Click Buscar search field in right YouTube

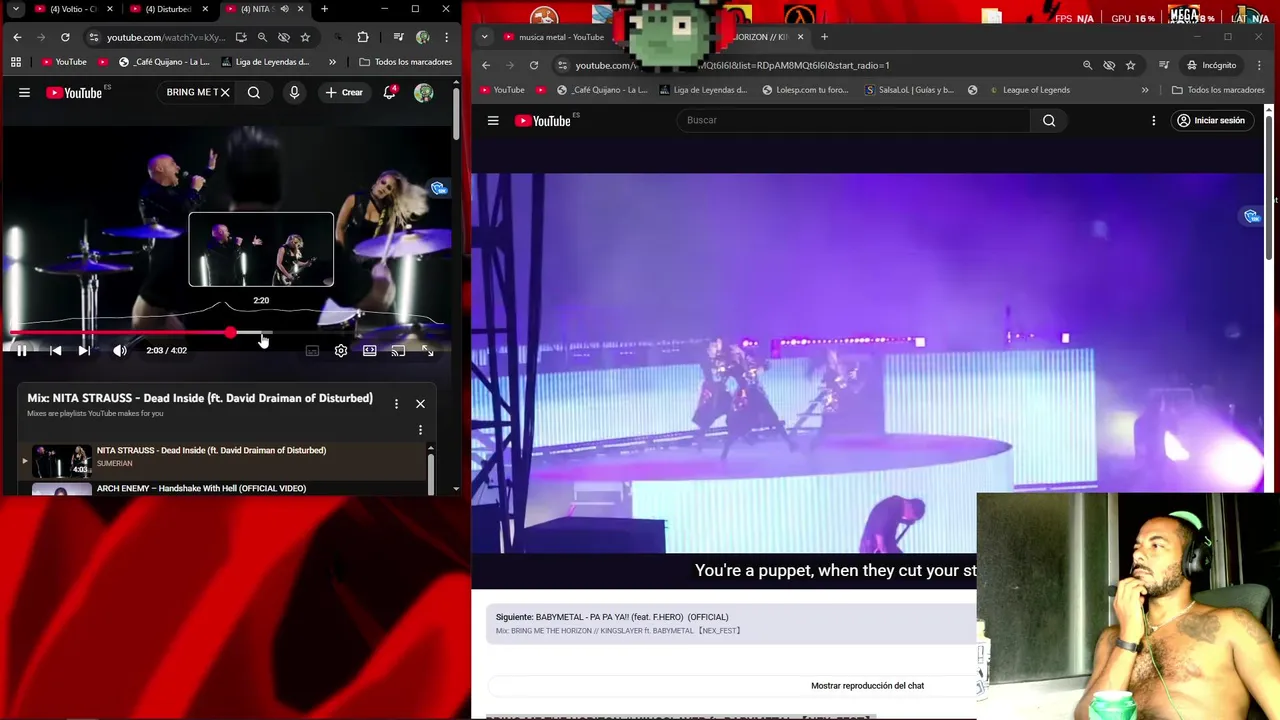tap(853, 120)
